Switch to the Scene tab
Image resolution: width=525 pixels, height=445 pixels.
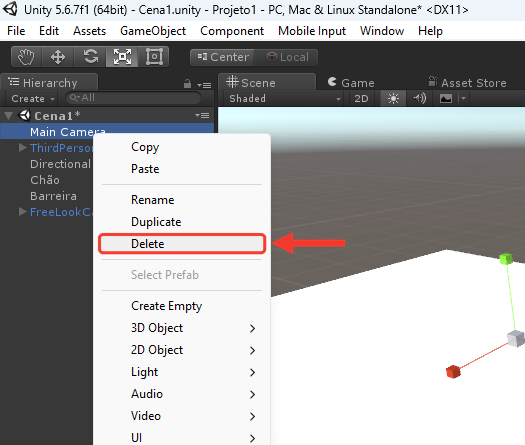pyautogui.click(x=267, y=82)
